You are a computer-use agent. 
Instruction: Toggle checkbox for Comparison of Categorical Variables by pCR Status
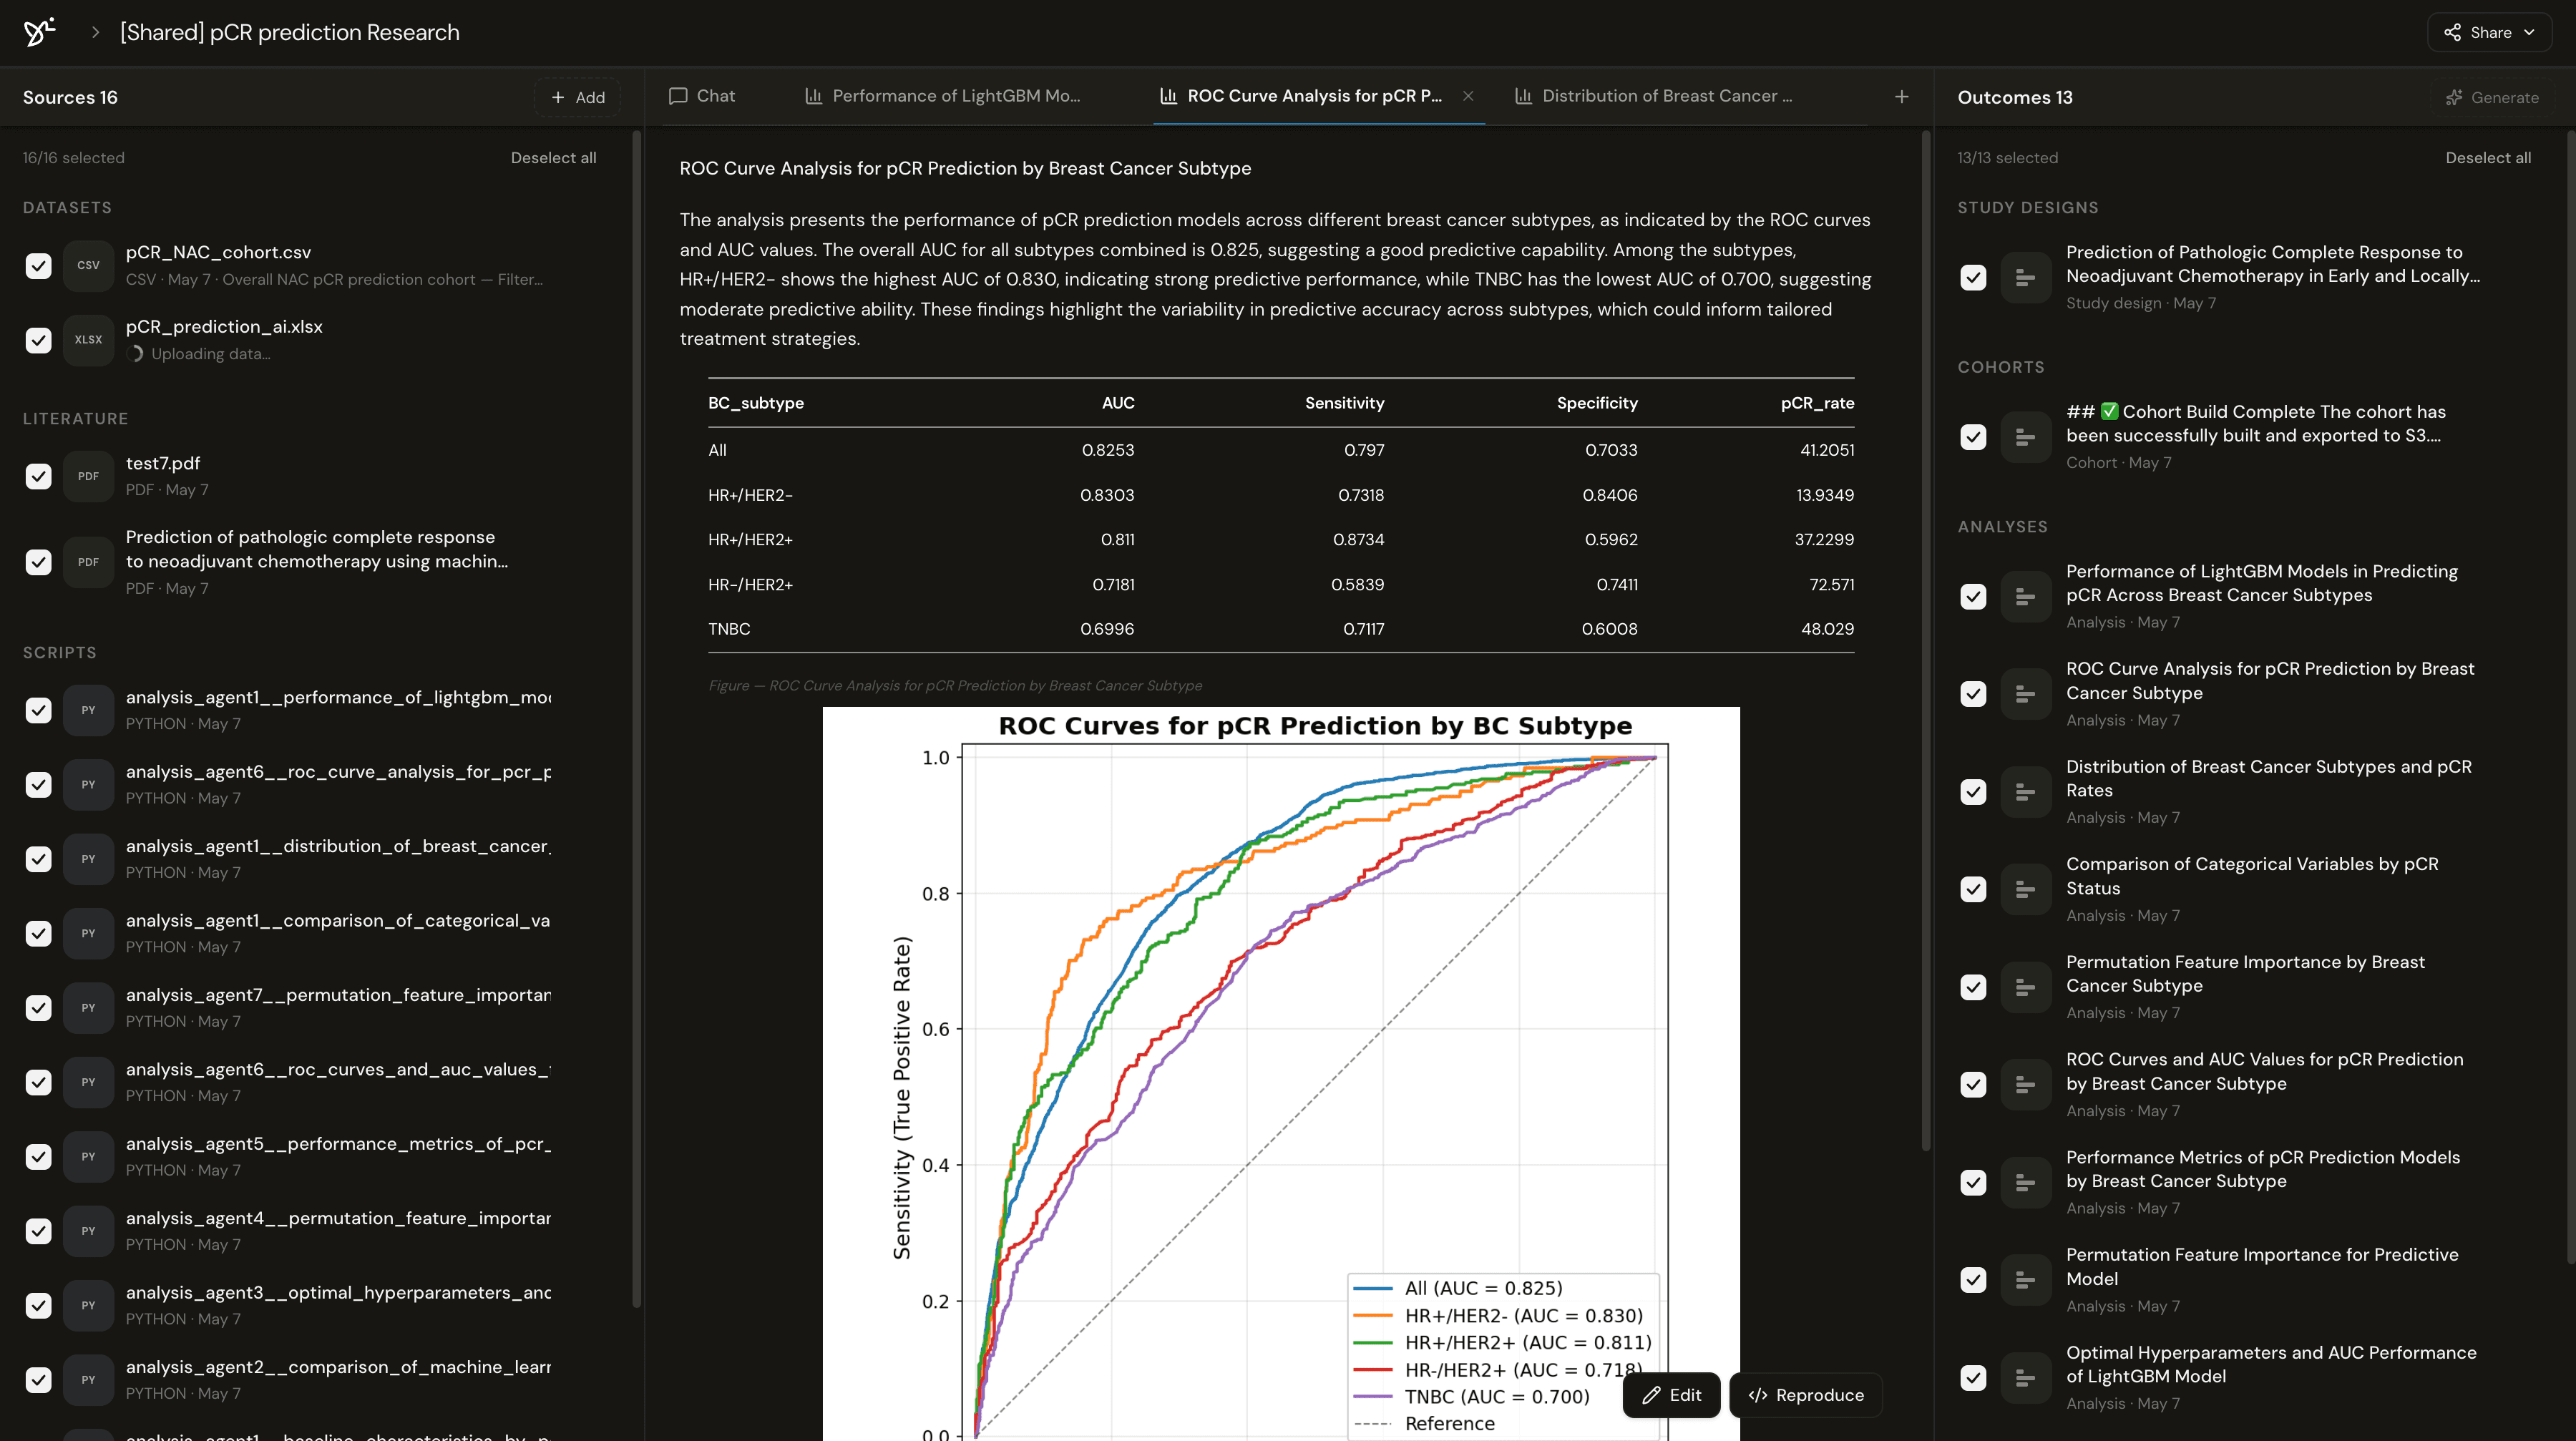(x=1973, y=889)
